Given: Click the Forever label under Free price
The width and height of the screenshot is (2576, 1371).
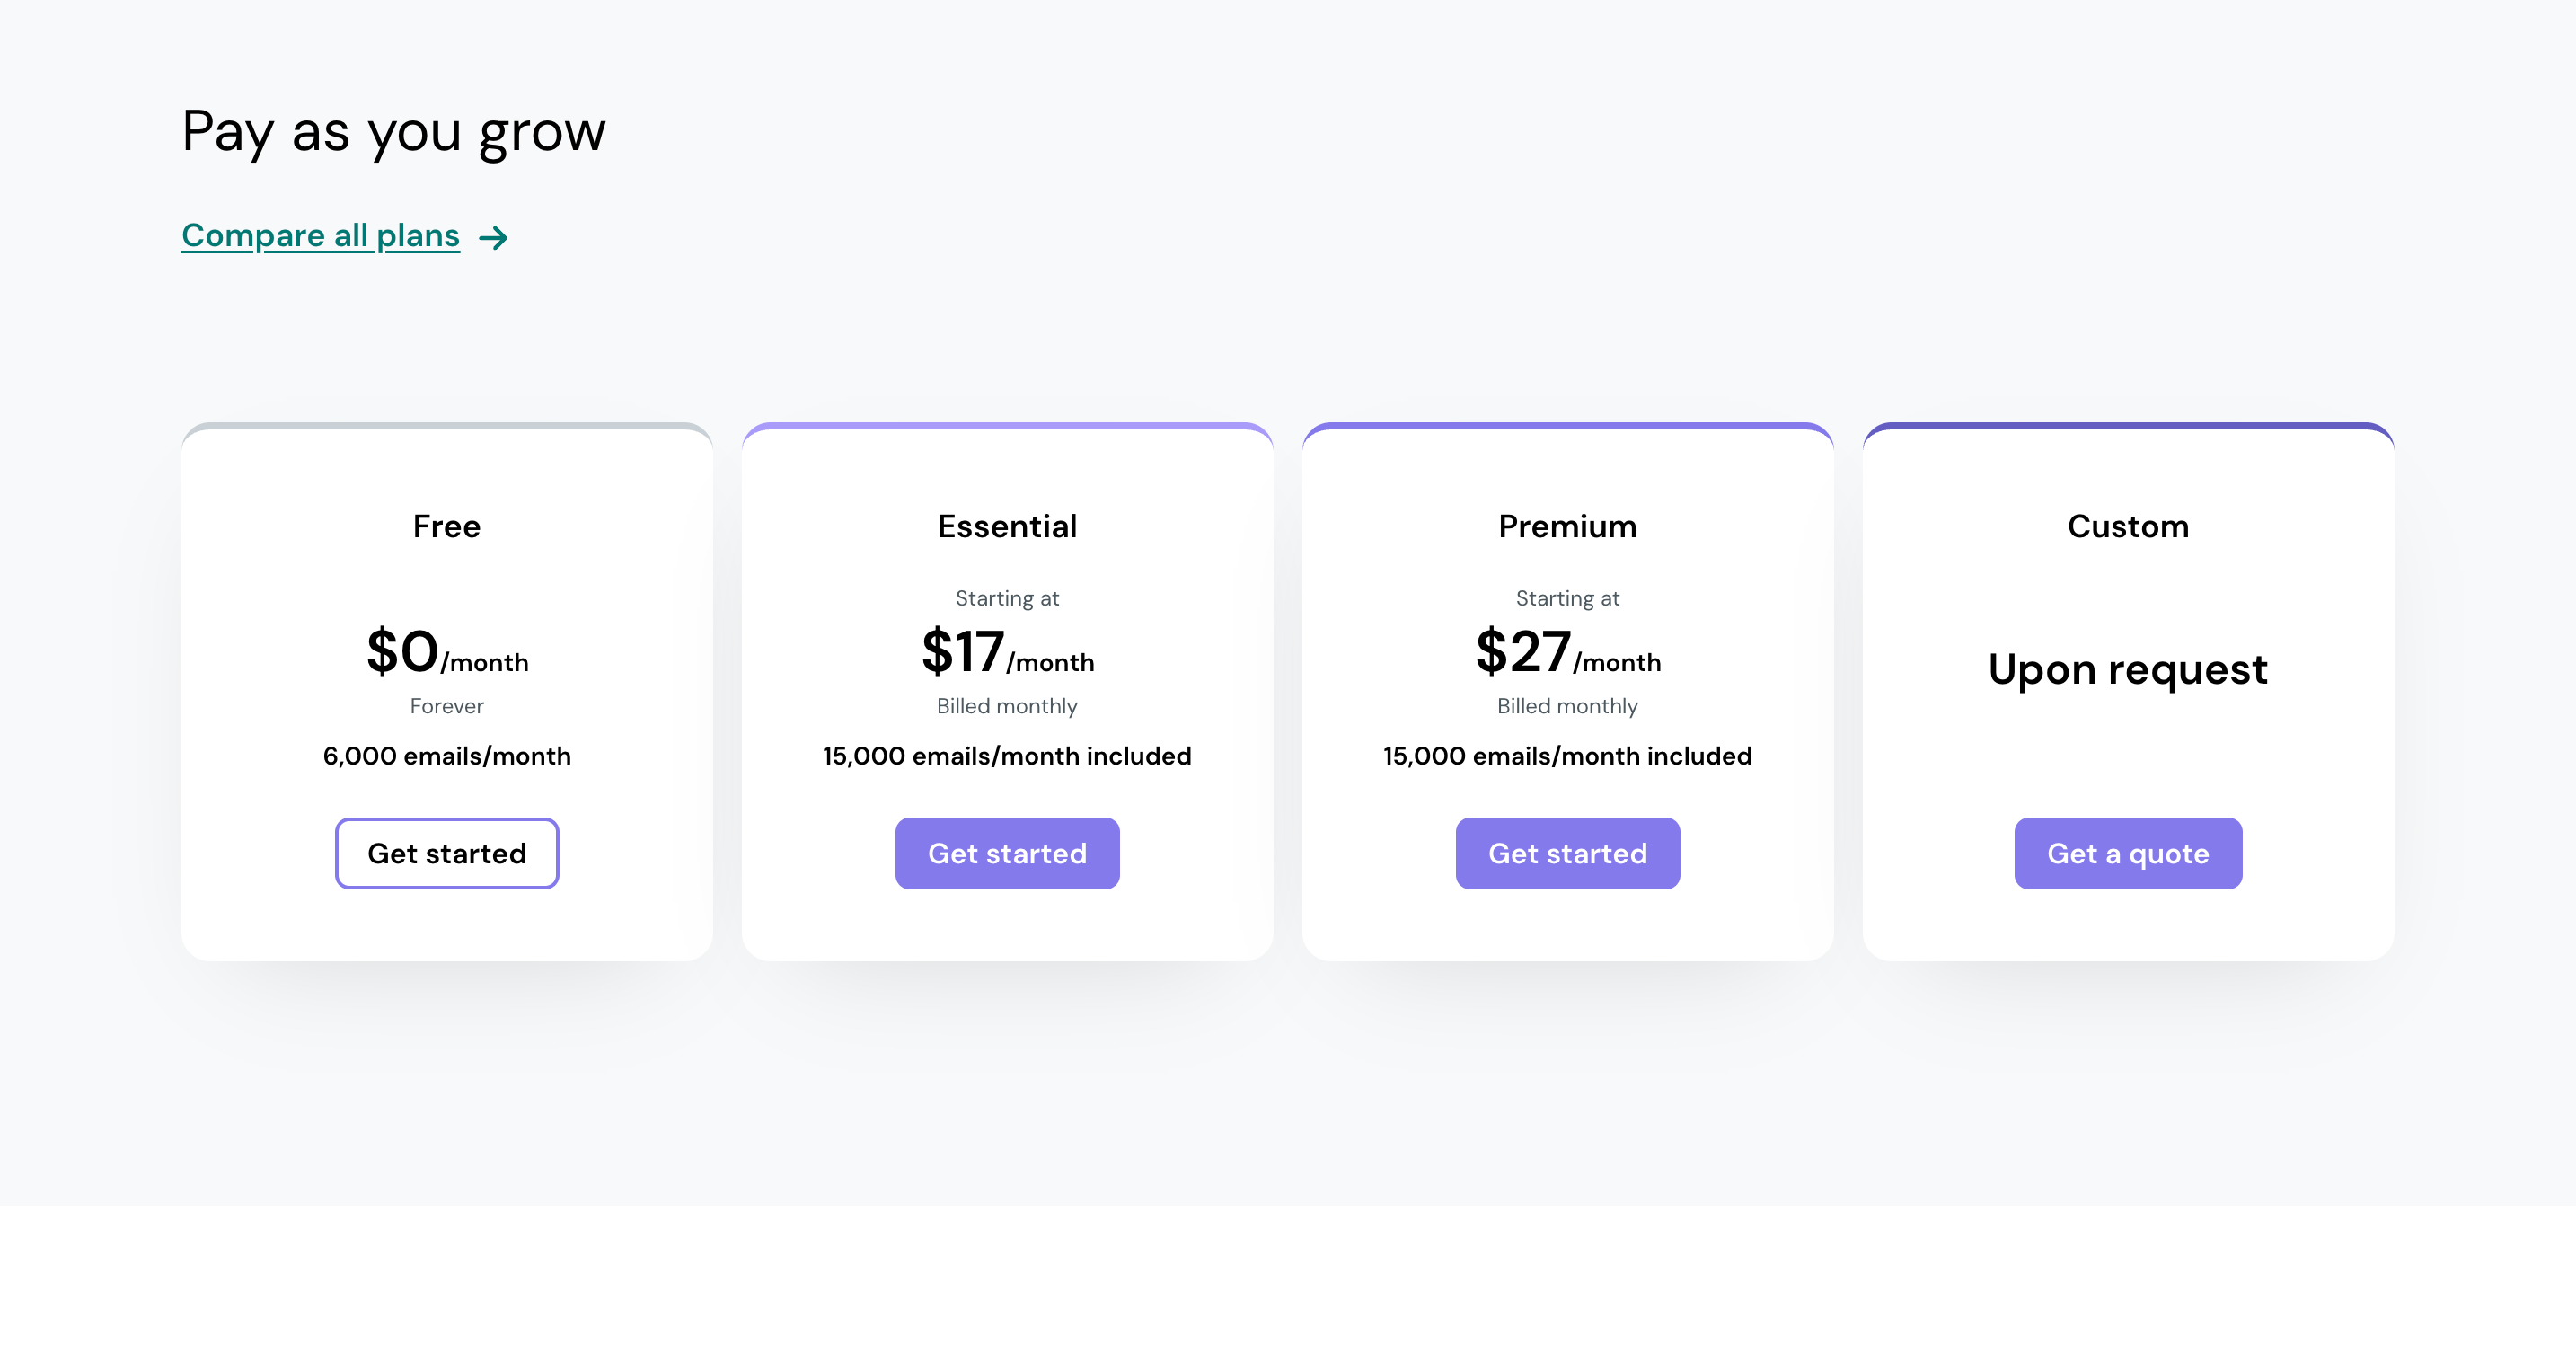Looking at the screenshot, I should (447, 706).
